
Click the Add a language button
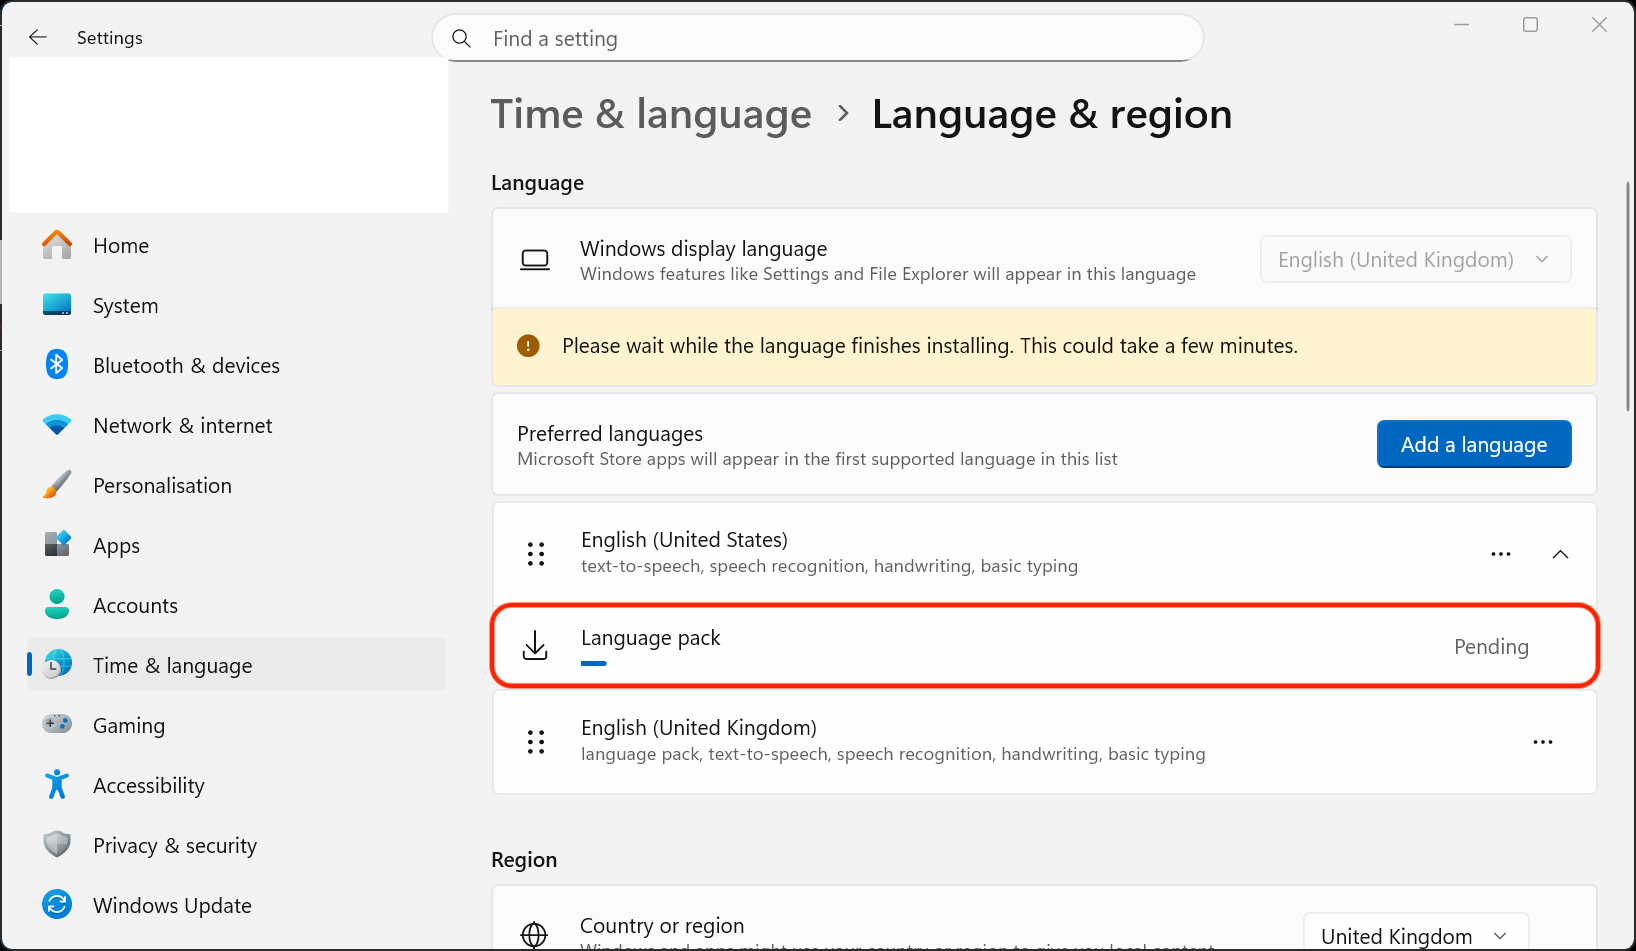tap(1473, 443)
